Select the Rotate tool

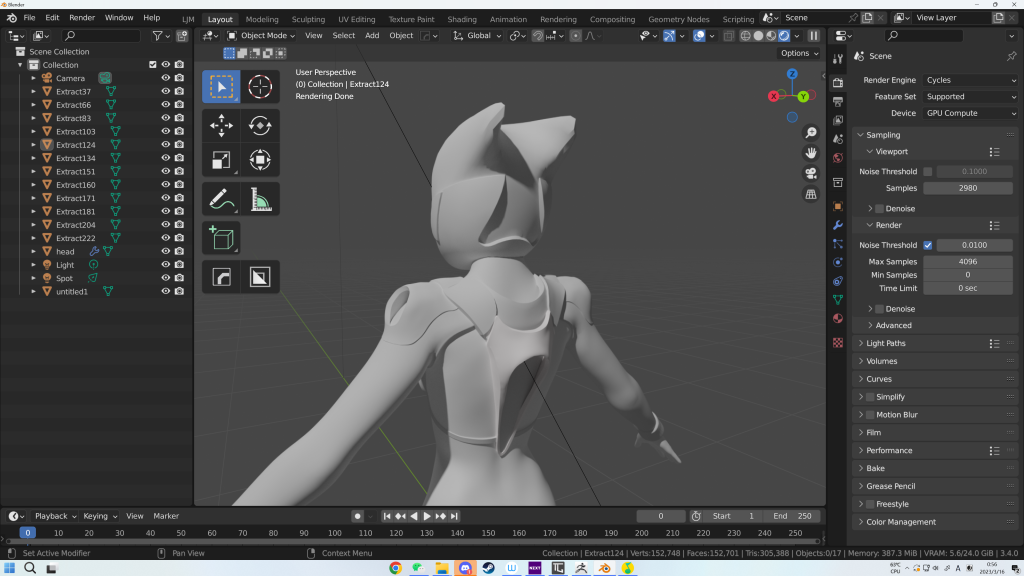tap(260, 126)
